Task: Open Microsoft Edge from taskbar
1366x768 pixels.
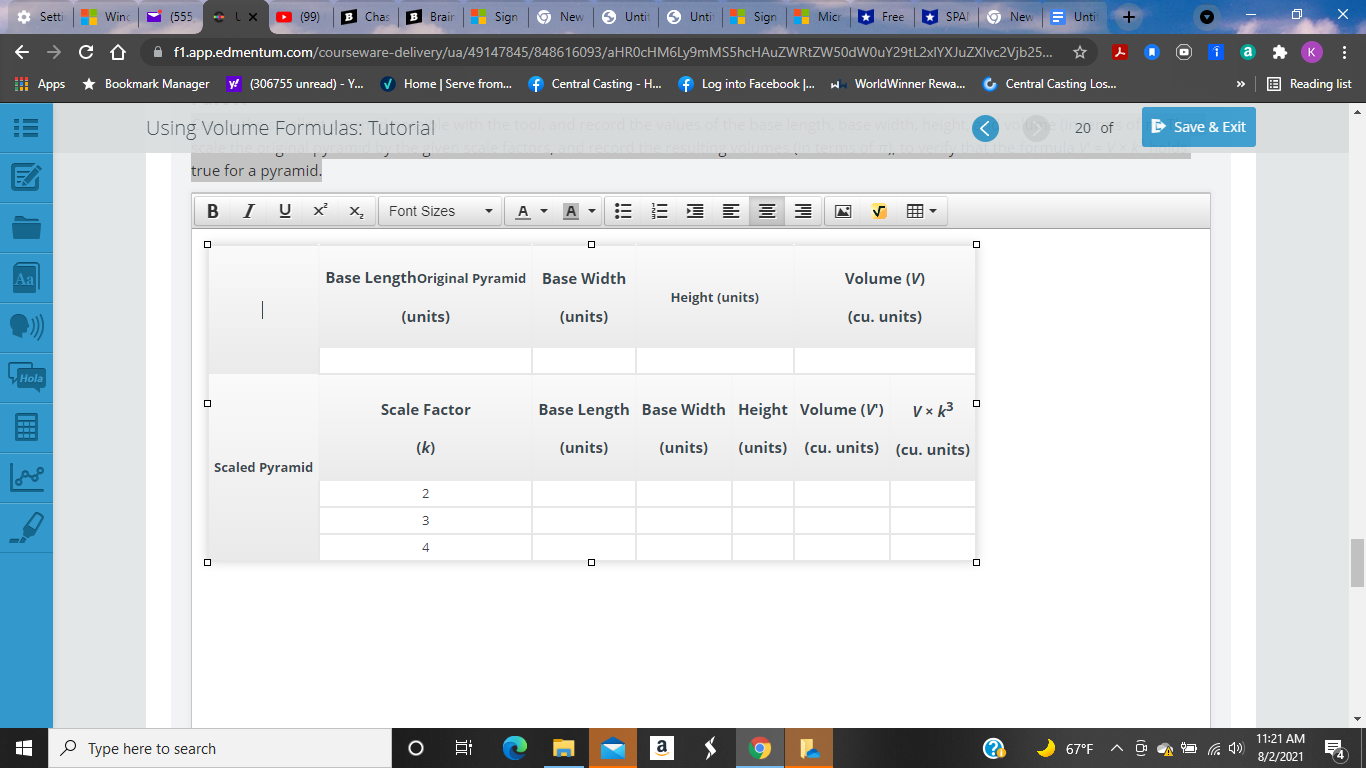Action: click(x=515, y=748)
